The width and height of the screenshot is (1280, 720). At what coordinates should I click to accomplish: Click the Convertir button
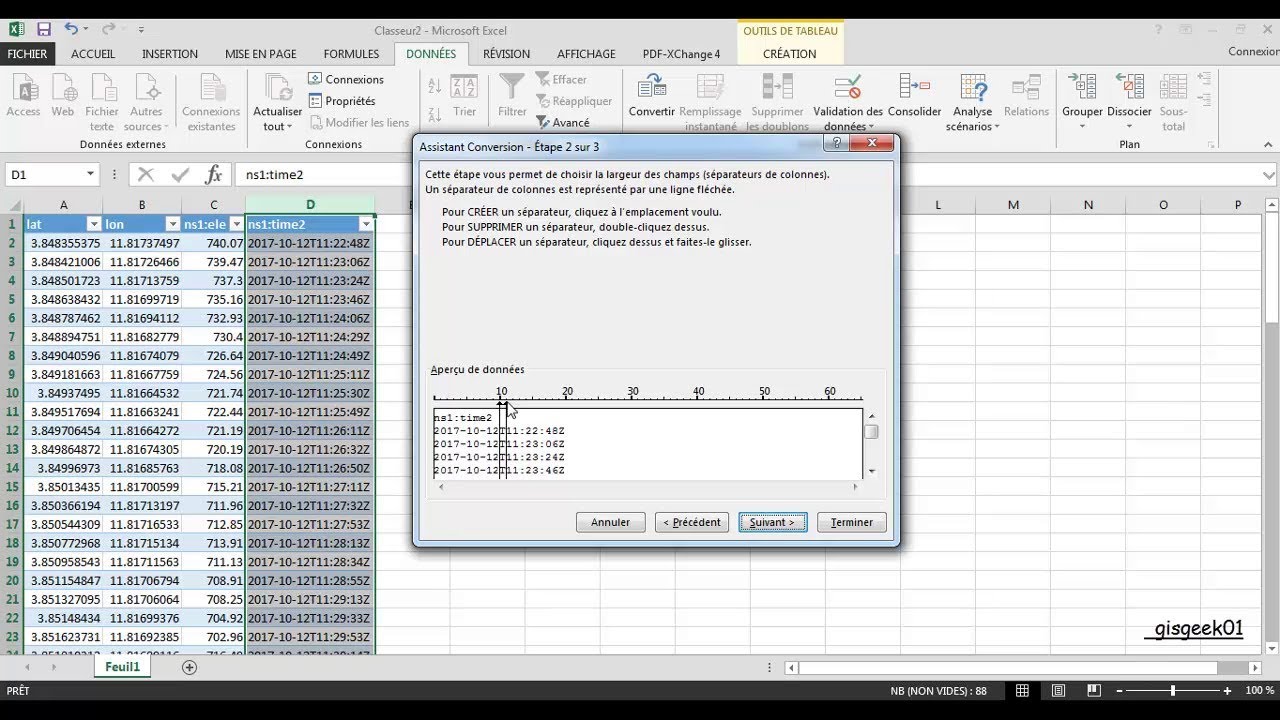(x=651, y=98)
